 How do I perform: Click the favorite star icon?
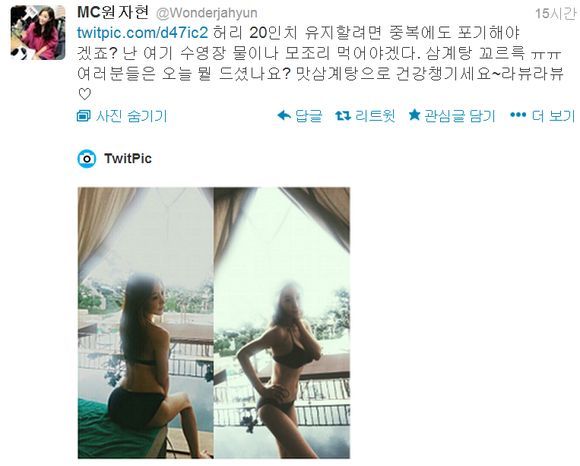pyautogui.click(x=415, y=115)
